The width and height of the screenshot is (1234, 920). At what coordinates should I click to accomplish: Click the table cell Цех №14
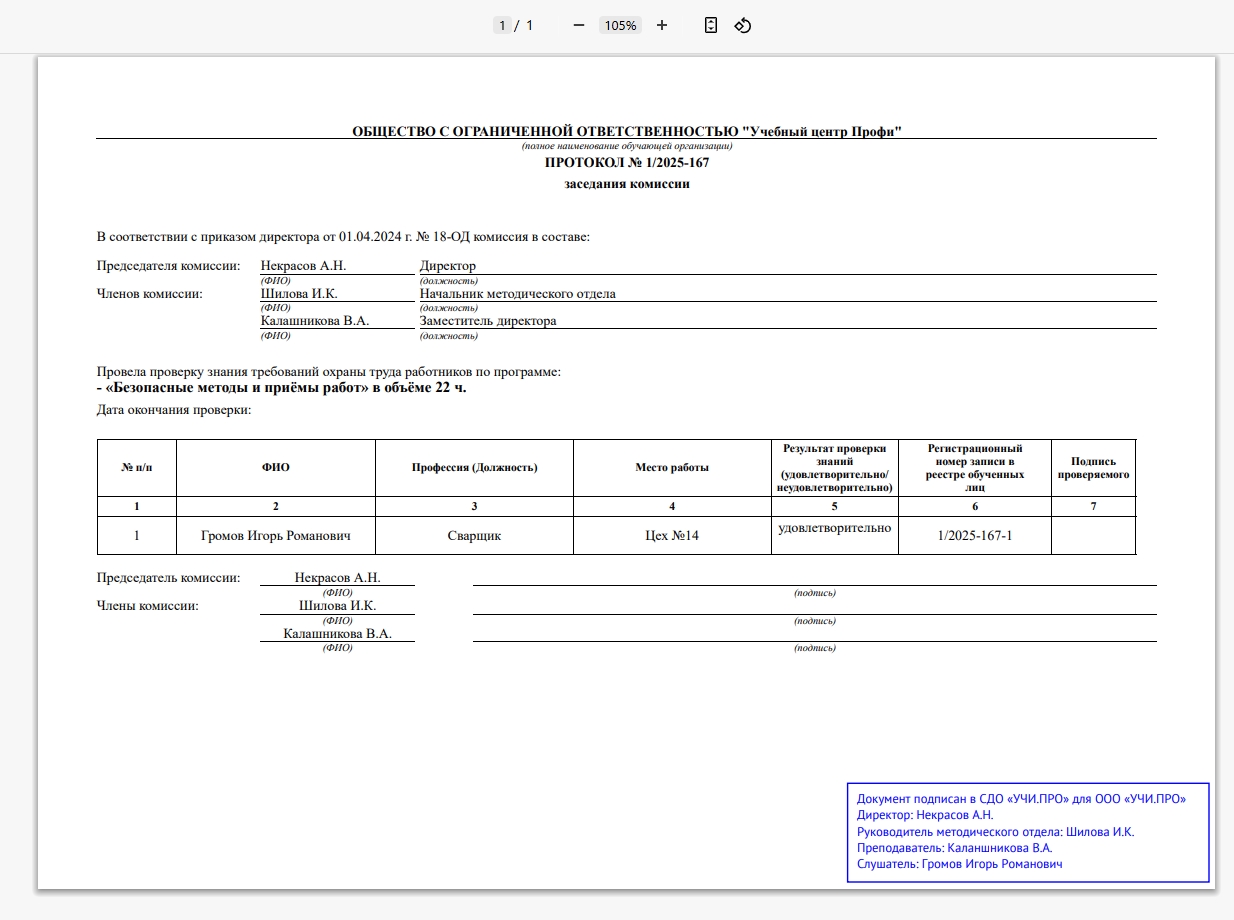tap(672, 536)
